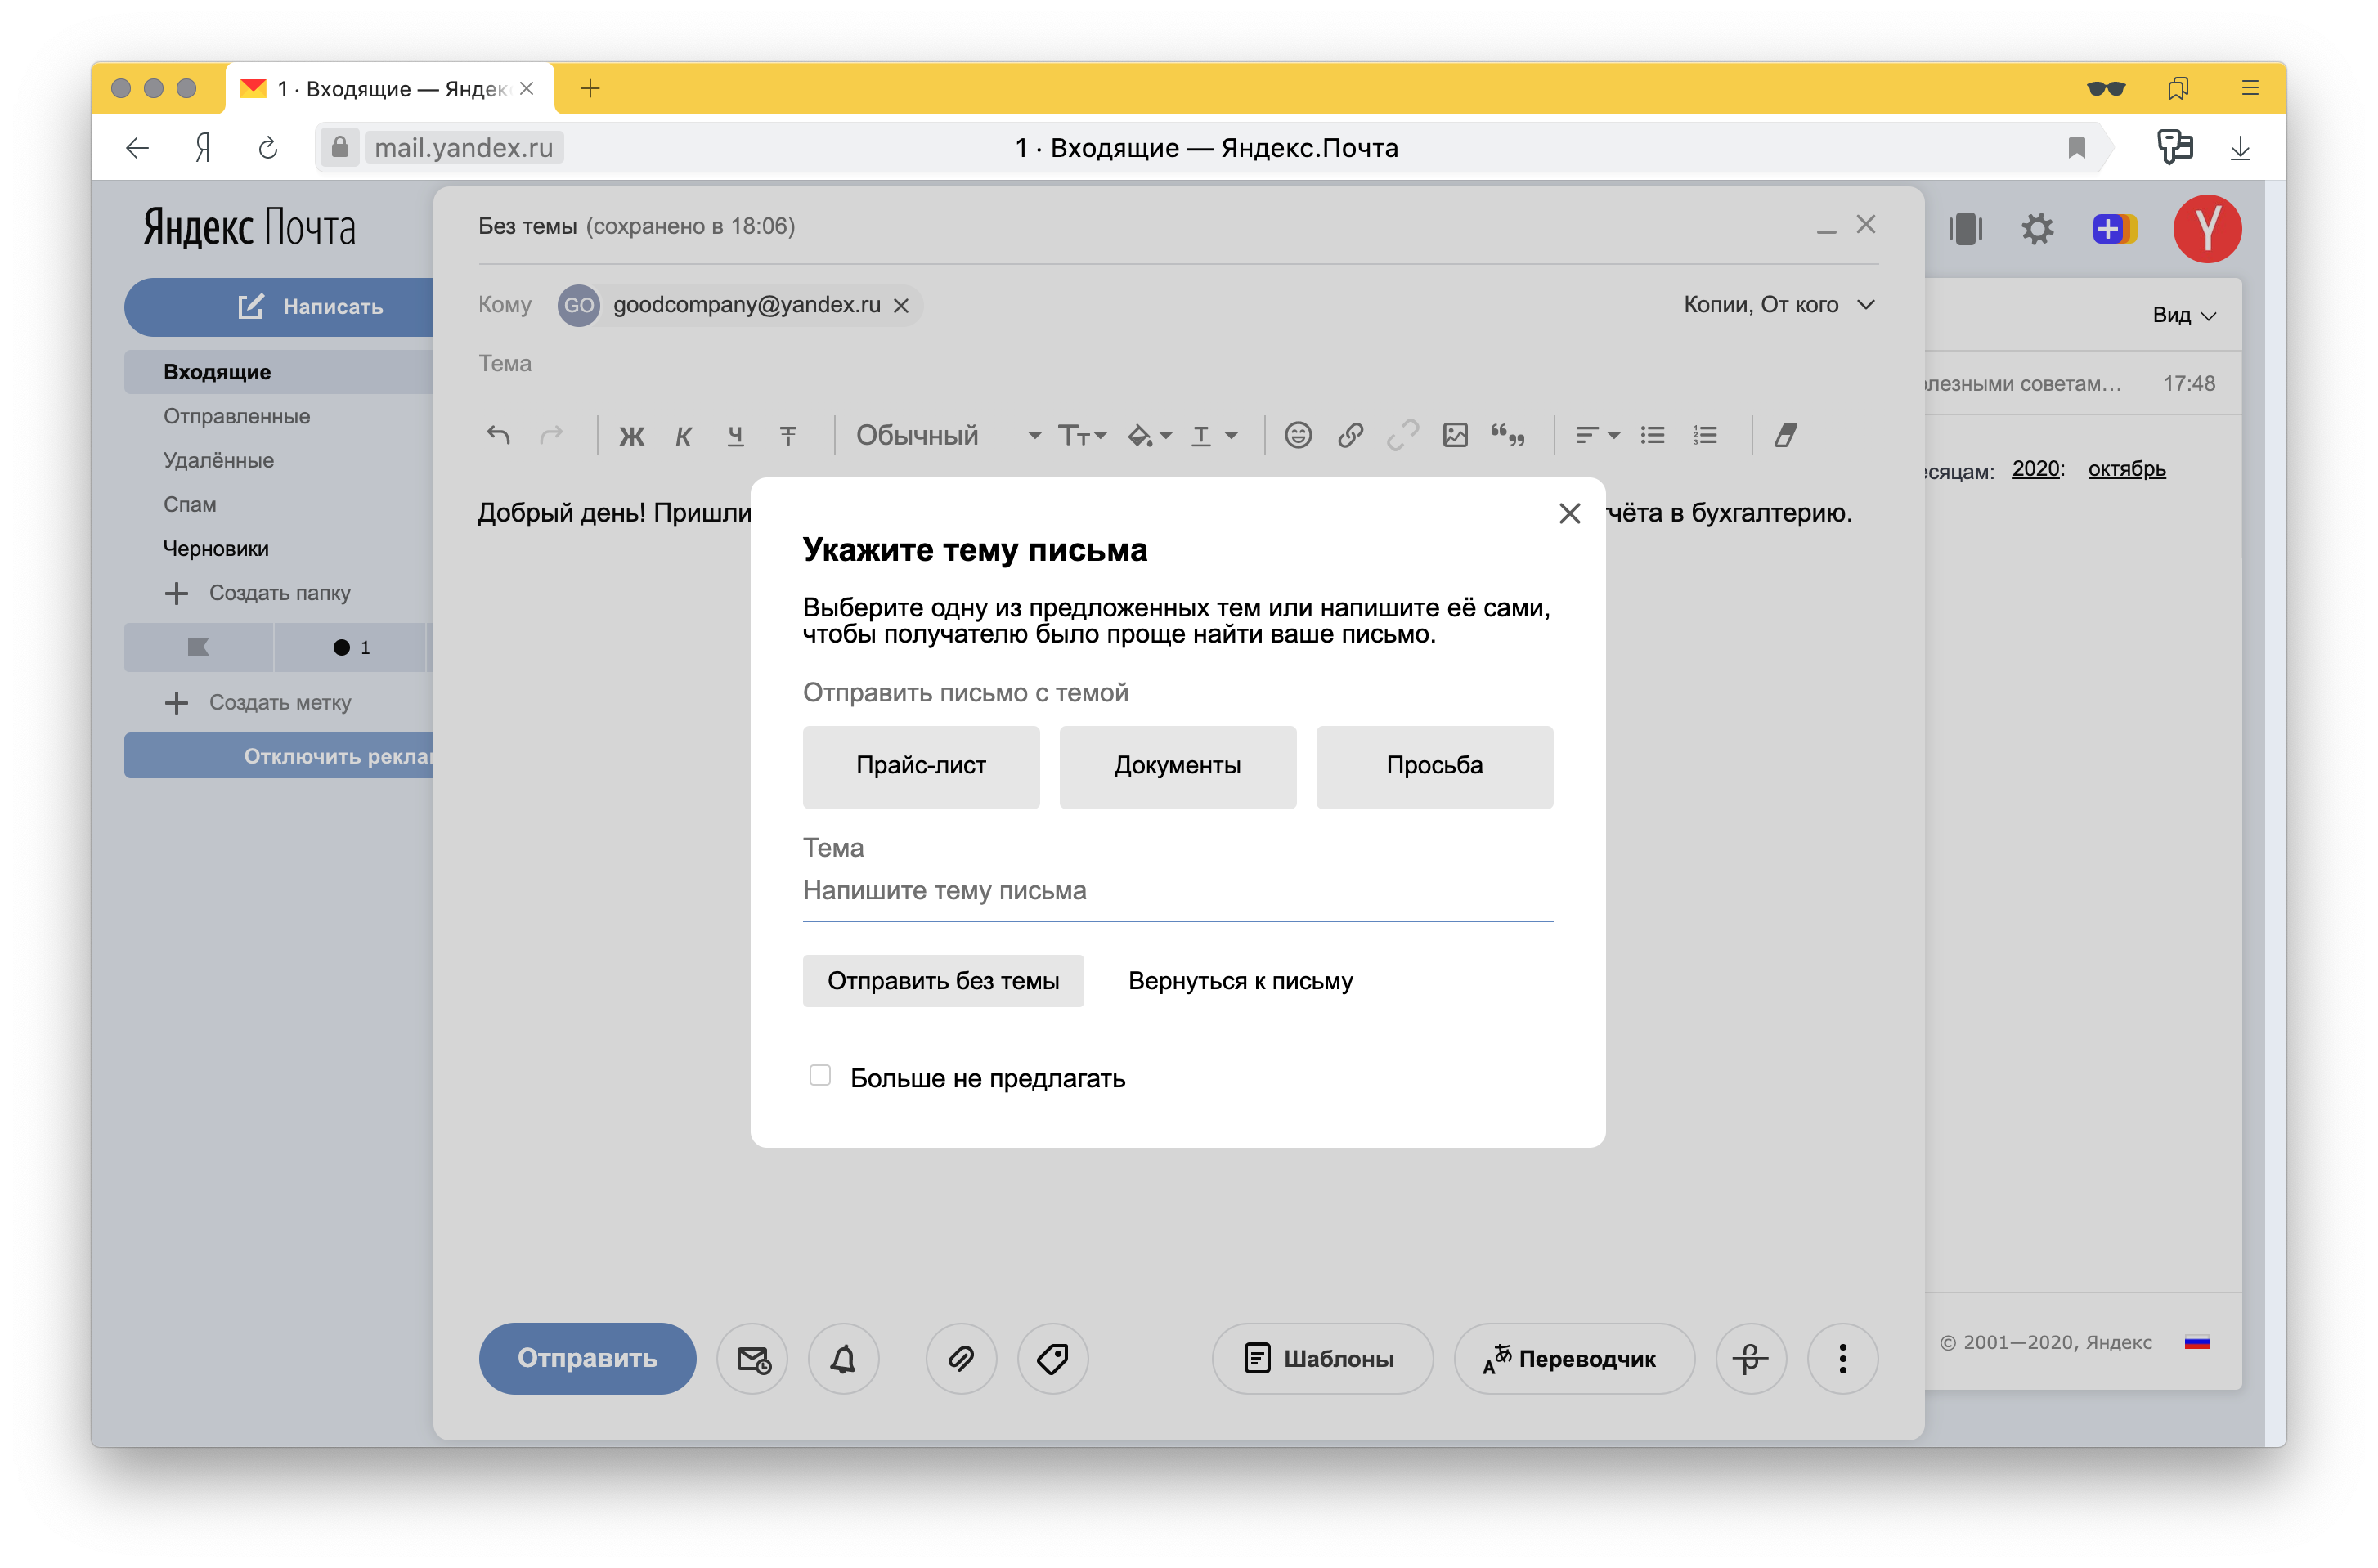
Task: Click the insert link icon
Action: coord(1350,435)
